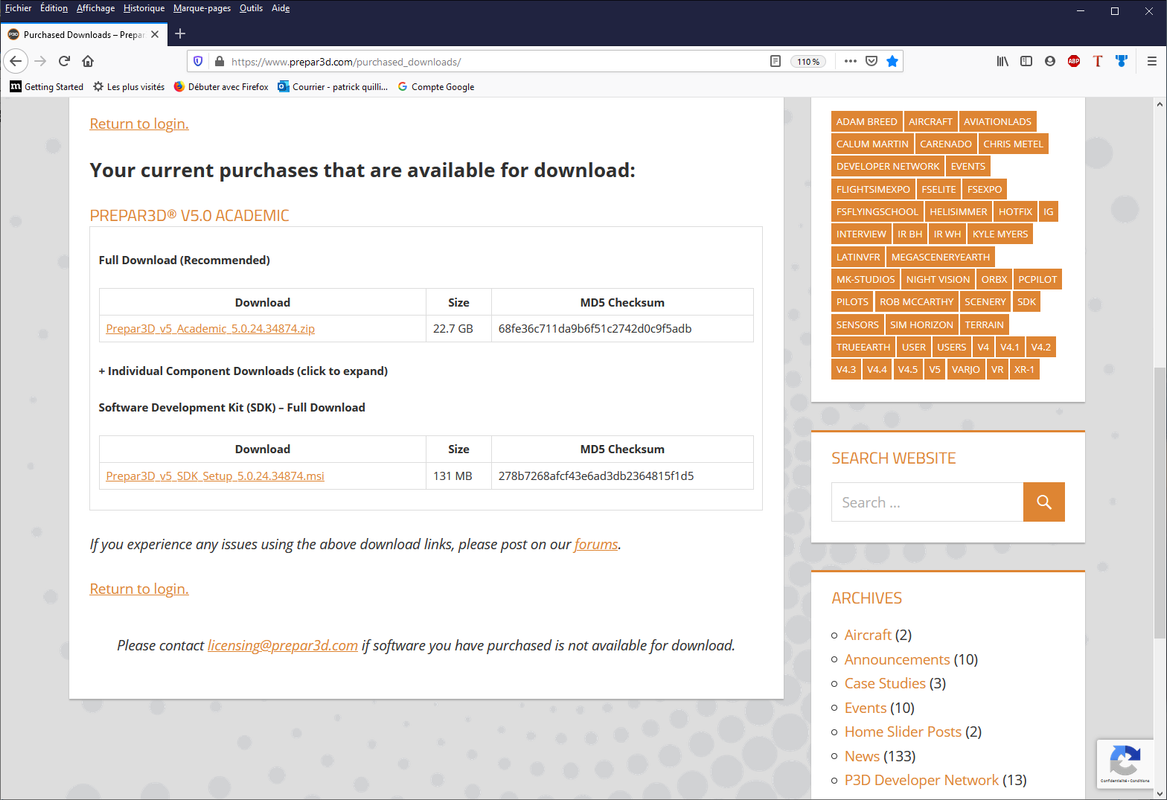Open the Case Studies archive category
1167x800 pixels.
884,683
